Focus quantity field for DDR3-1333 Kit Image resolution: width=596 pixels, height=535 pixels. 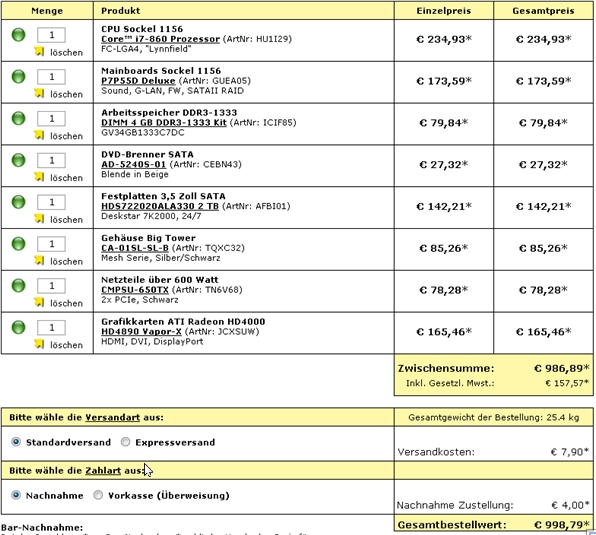pos(51,119)
